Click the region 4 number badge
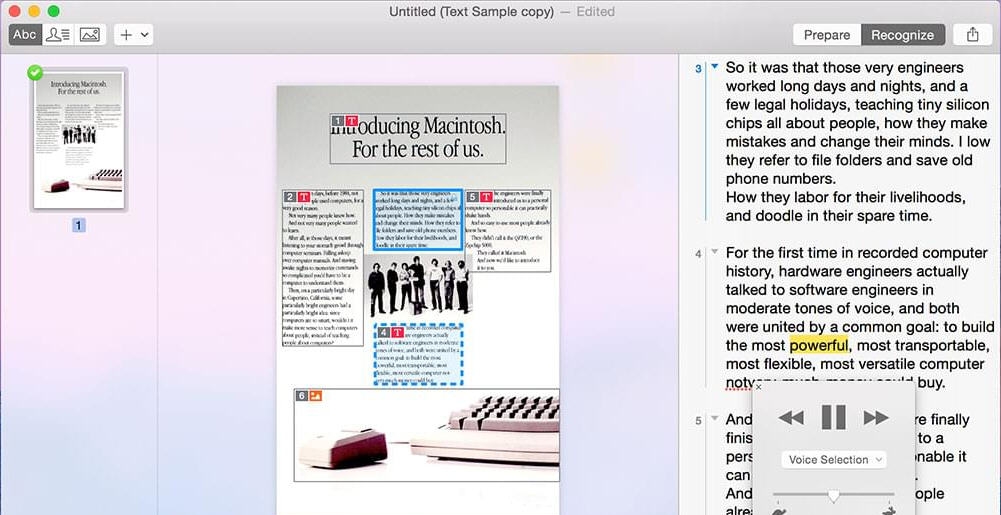Viewport: 1001px width, 515px height. [384, 332]
